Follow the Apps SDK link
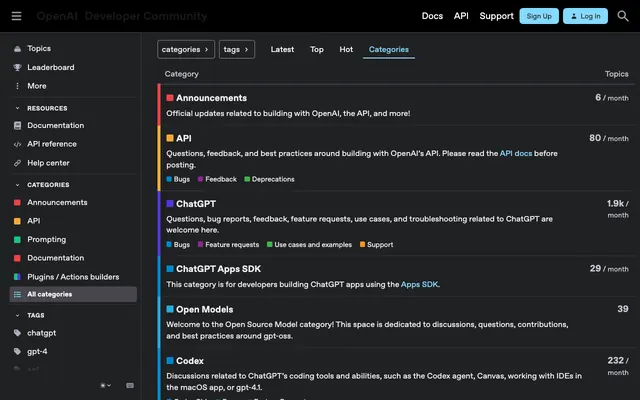This screenshot has width=640, height=400. [419, 284]
